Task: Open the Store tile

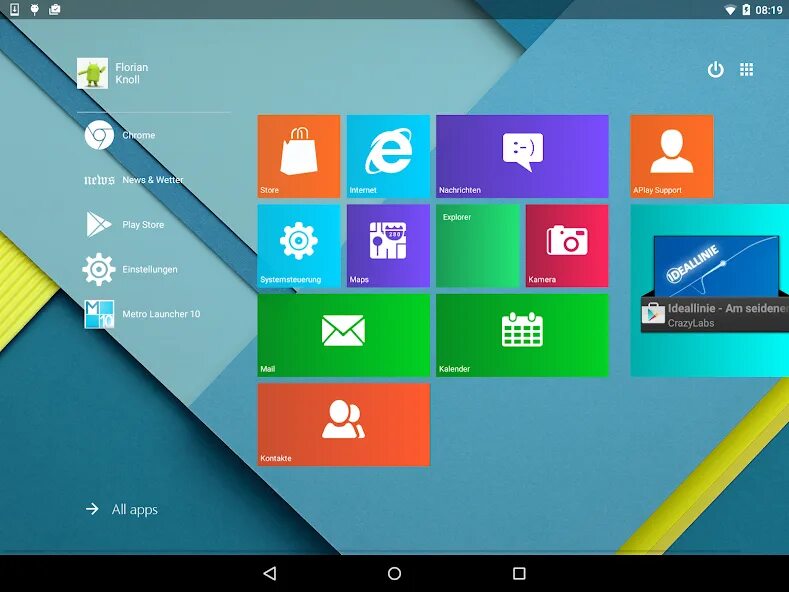Action: [299, 156]
